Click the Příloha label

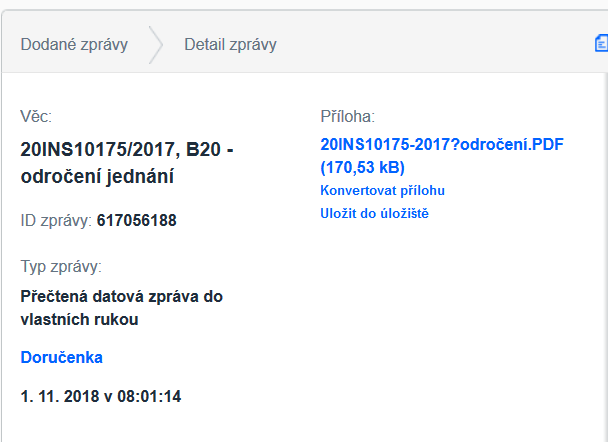[347, 117]
